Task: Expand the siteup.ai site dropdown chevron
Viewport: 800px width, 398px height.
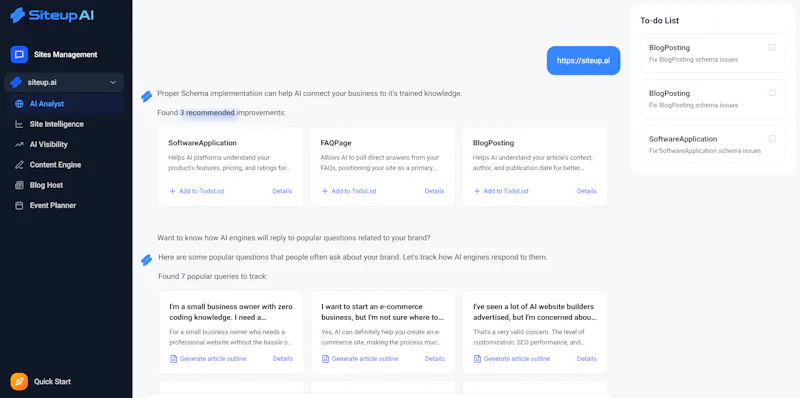Action: pyautogui.click(x=113, y=83)
